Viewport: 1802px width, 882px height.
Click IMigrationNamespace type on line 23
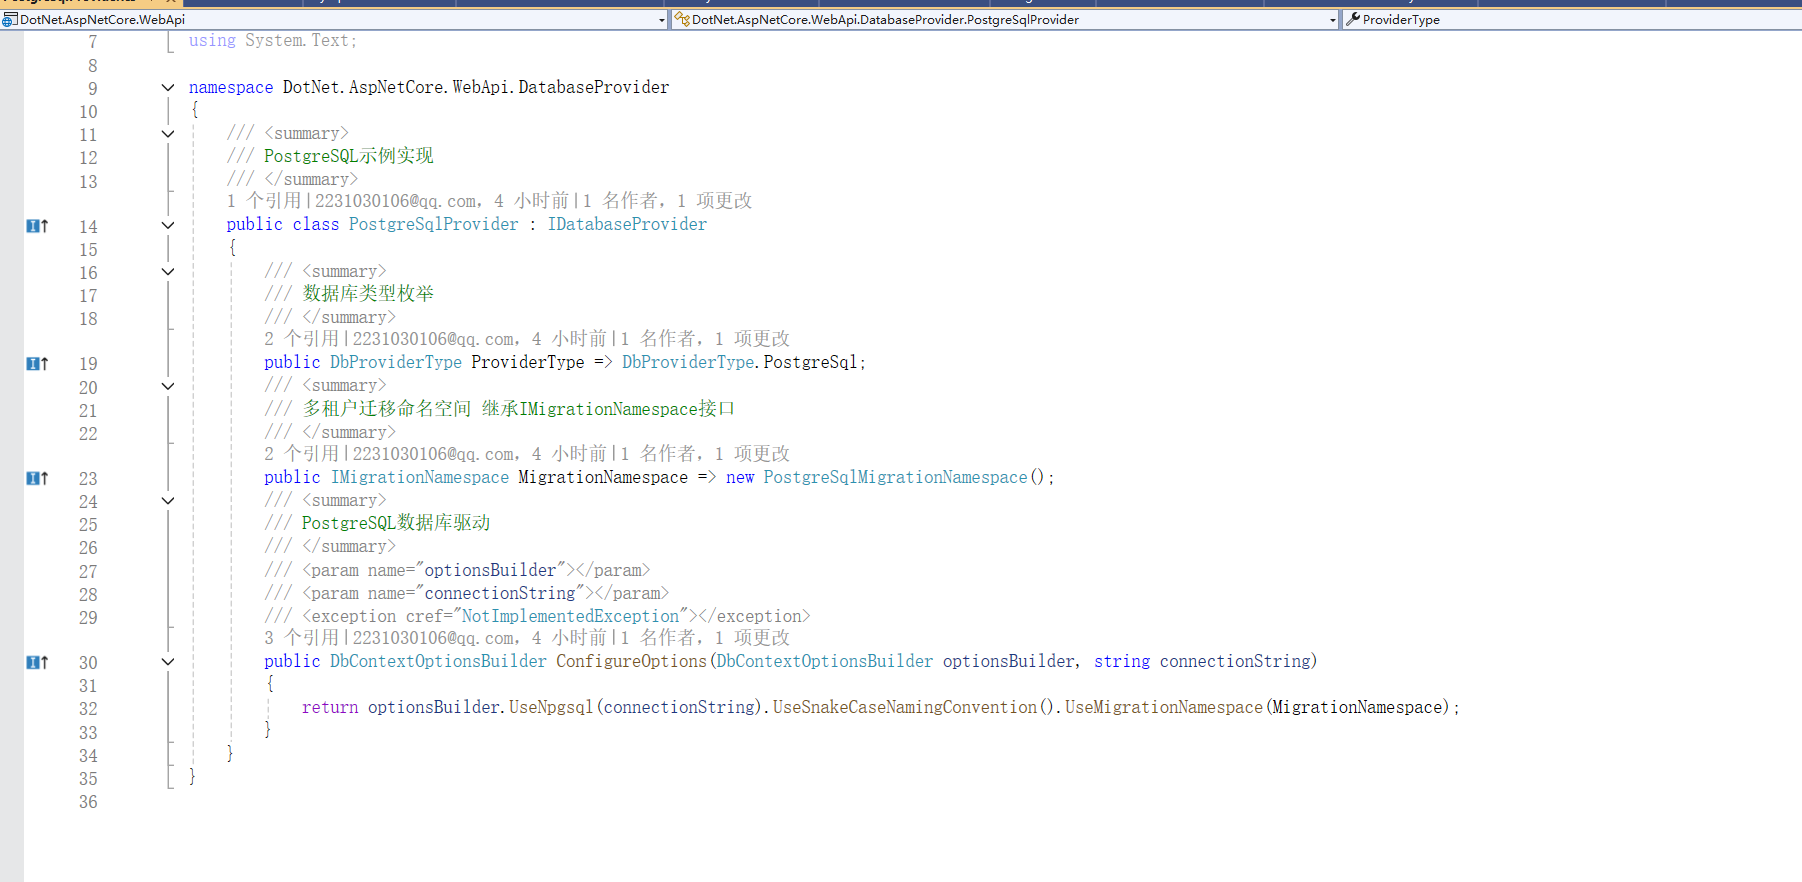(420, 478)
